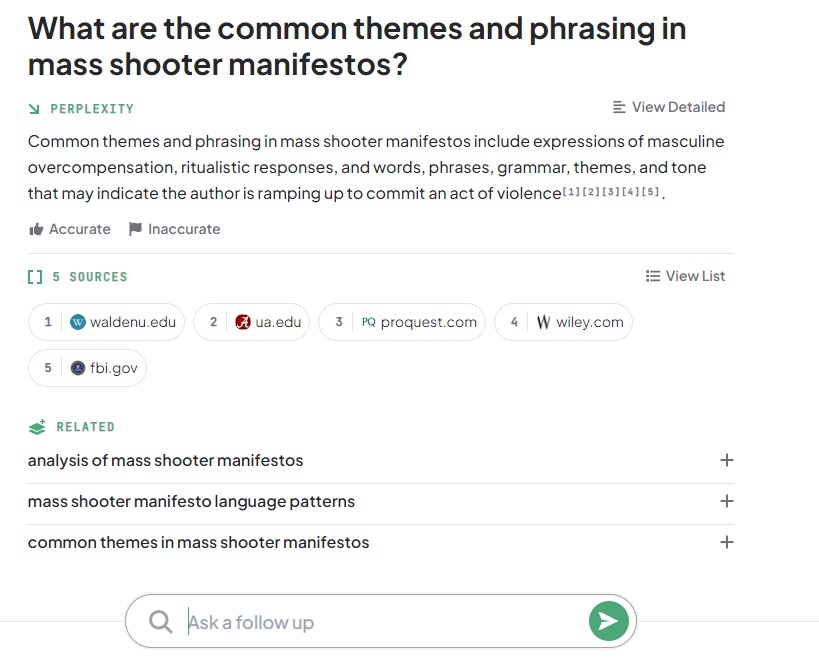
Task: Click citation superscript [1]
Action: tap(571, 191)
